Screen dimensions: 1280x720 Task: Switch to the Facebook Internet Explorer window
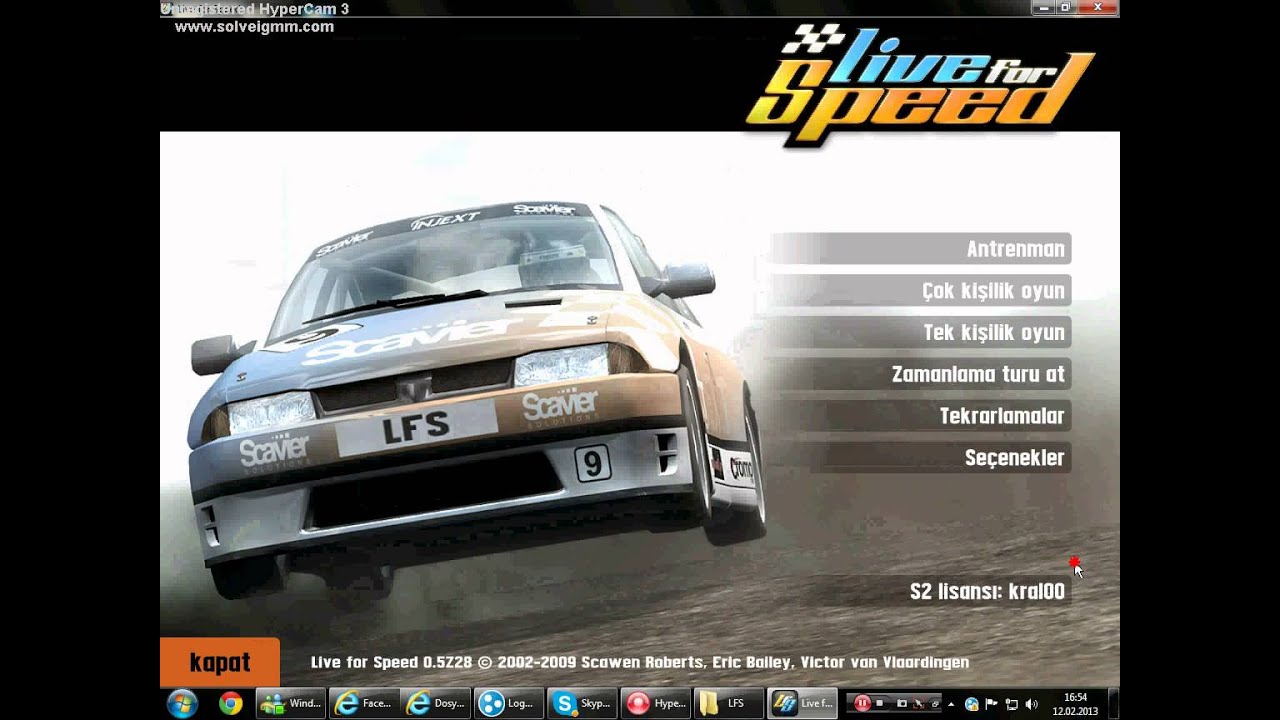pyautogui.click(x=364, y=703)
